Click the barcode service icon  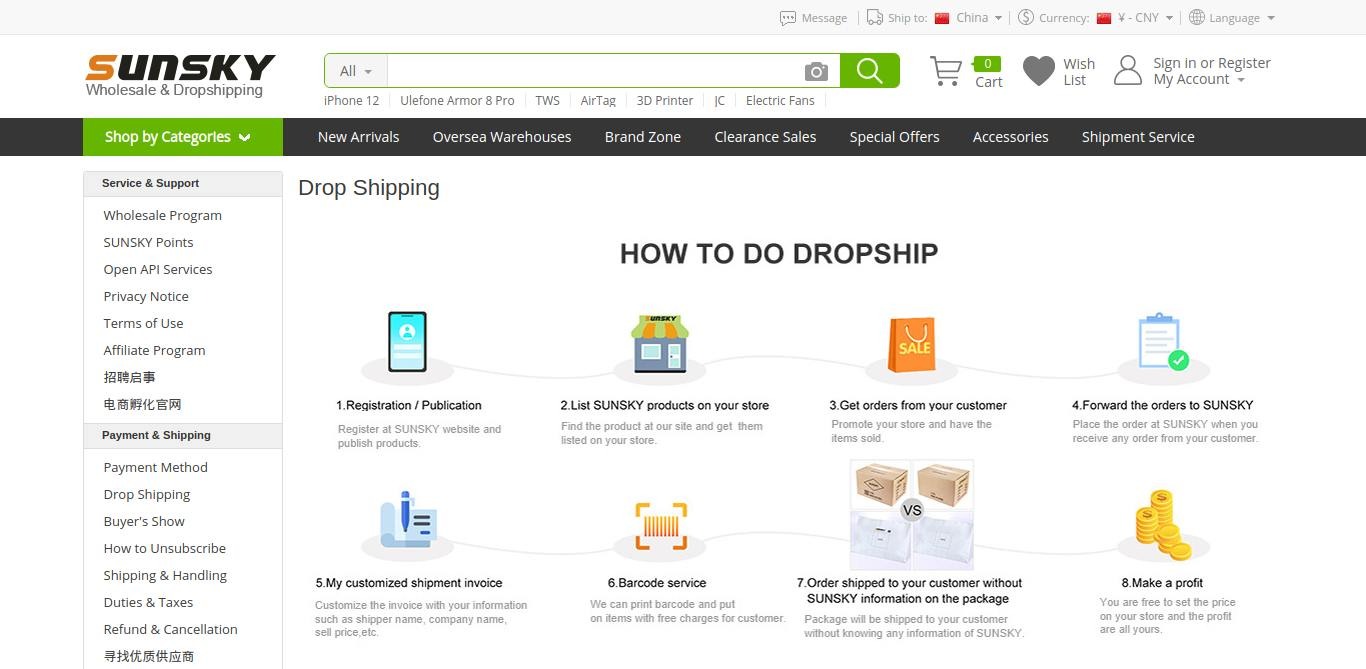(x=661, y=526)
